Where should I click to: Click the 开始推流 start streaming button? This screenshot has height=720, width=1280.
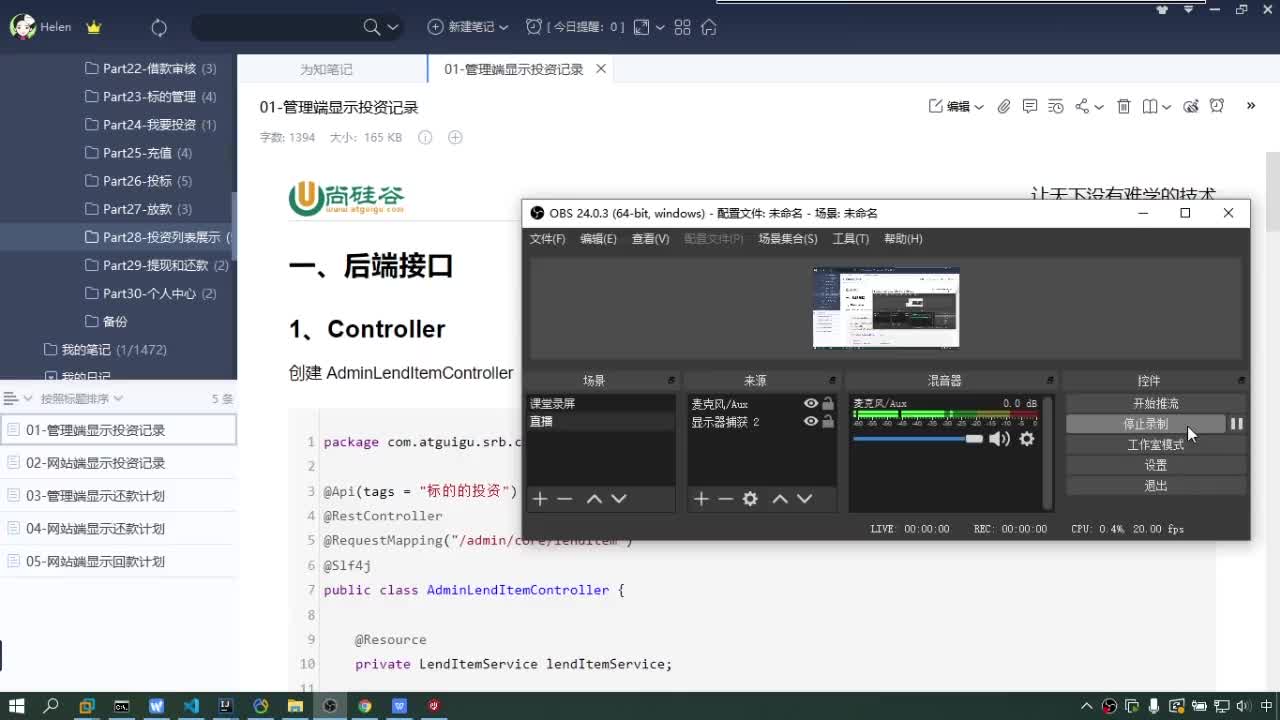[1156, 404]
